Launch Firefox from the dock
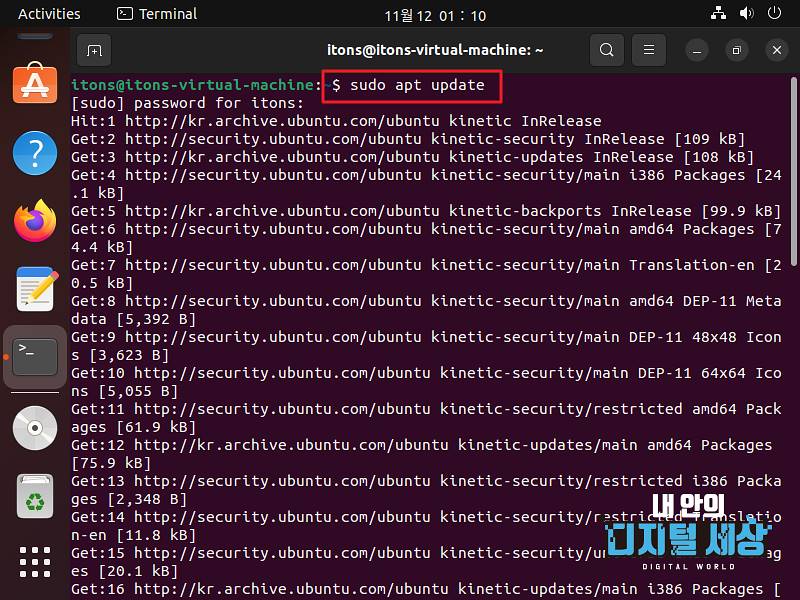Viewport: 800px width, 600px height. (35, 221)
